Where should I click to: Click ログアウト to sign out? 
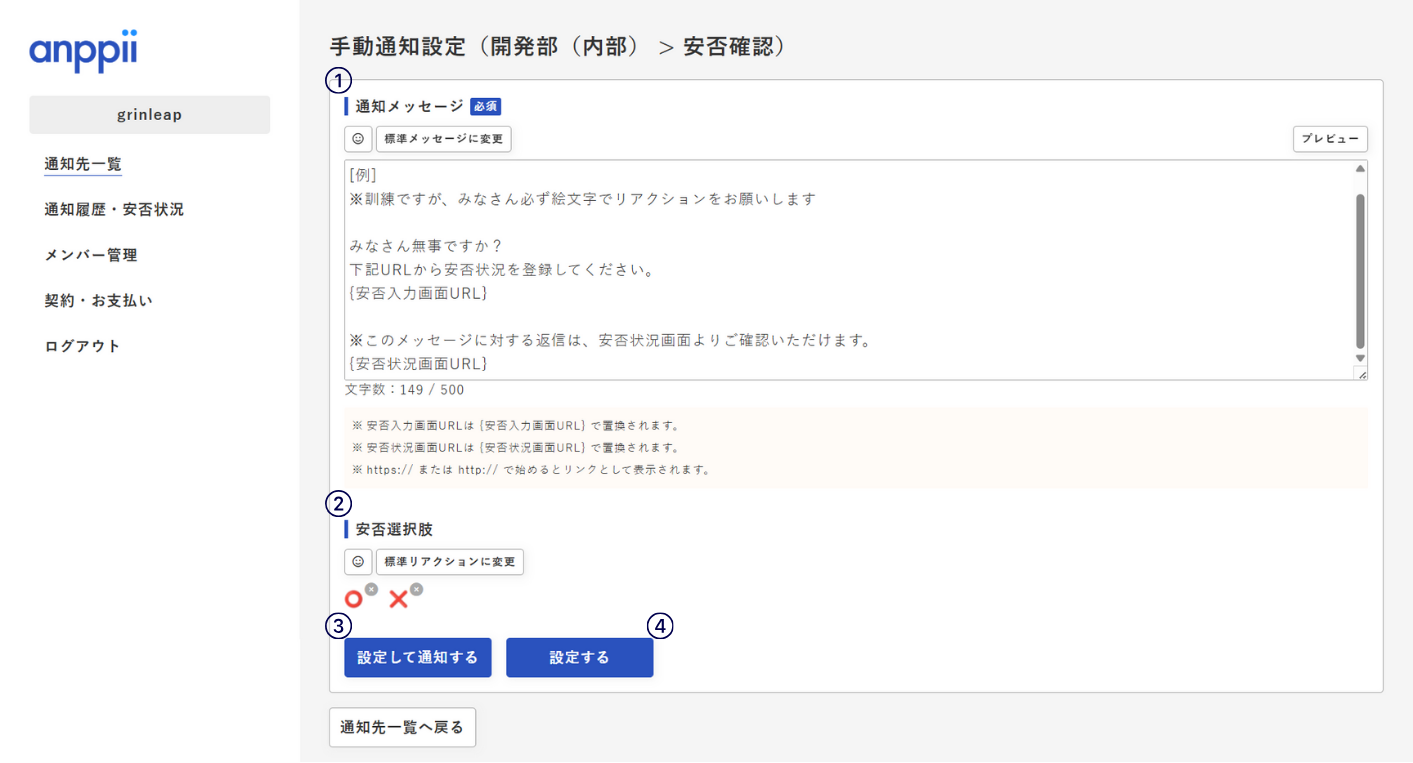(x=82, y=346)
